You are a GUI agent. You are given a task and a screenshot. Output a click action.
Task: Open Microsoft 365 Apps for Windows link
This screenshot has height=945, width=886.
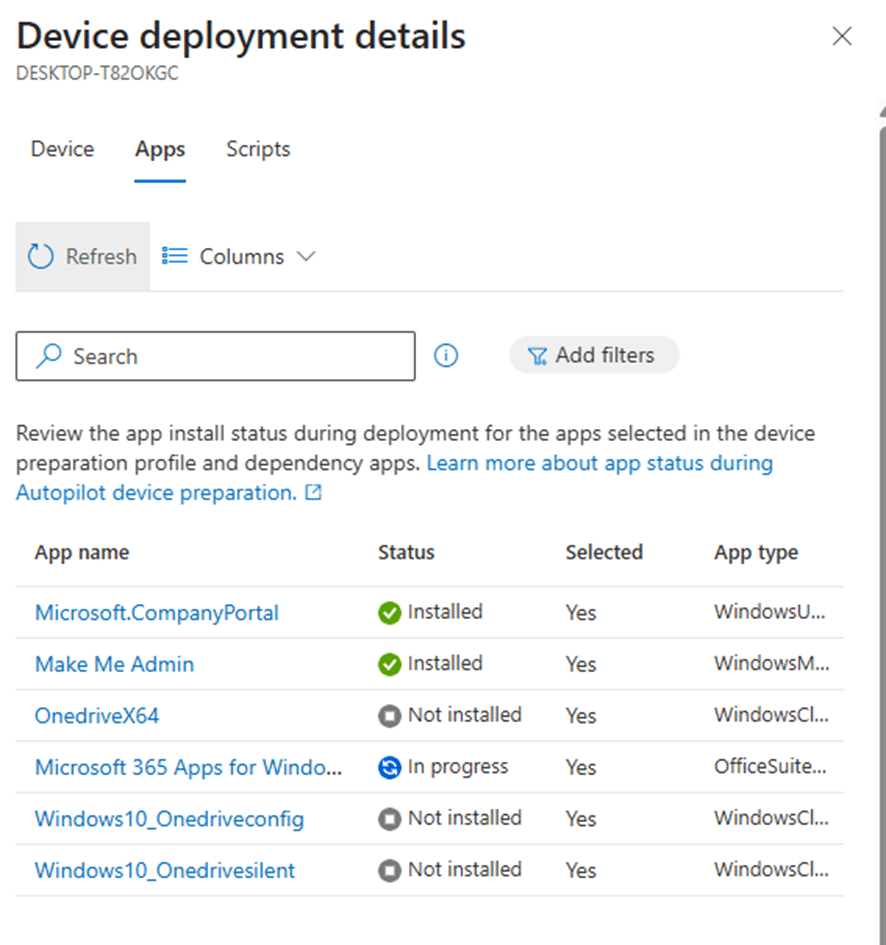pyautogui.click(x=189, y=767)
